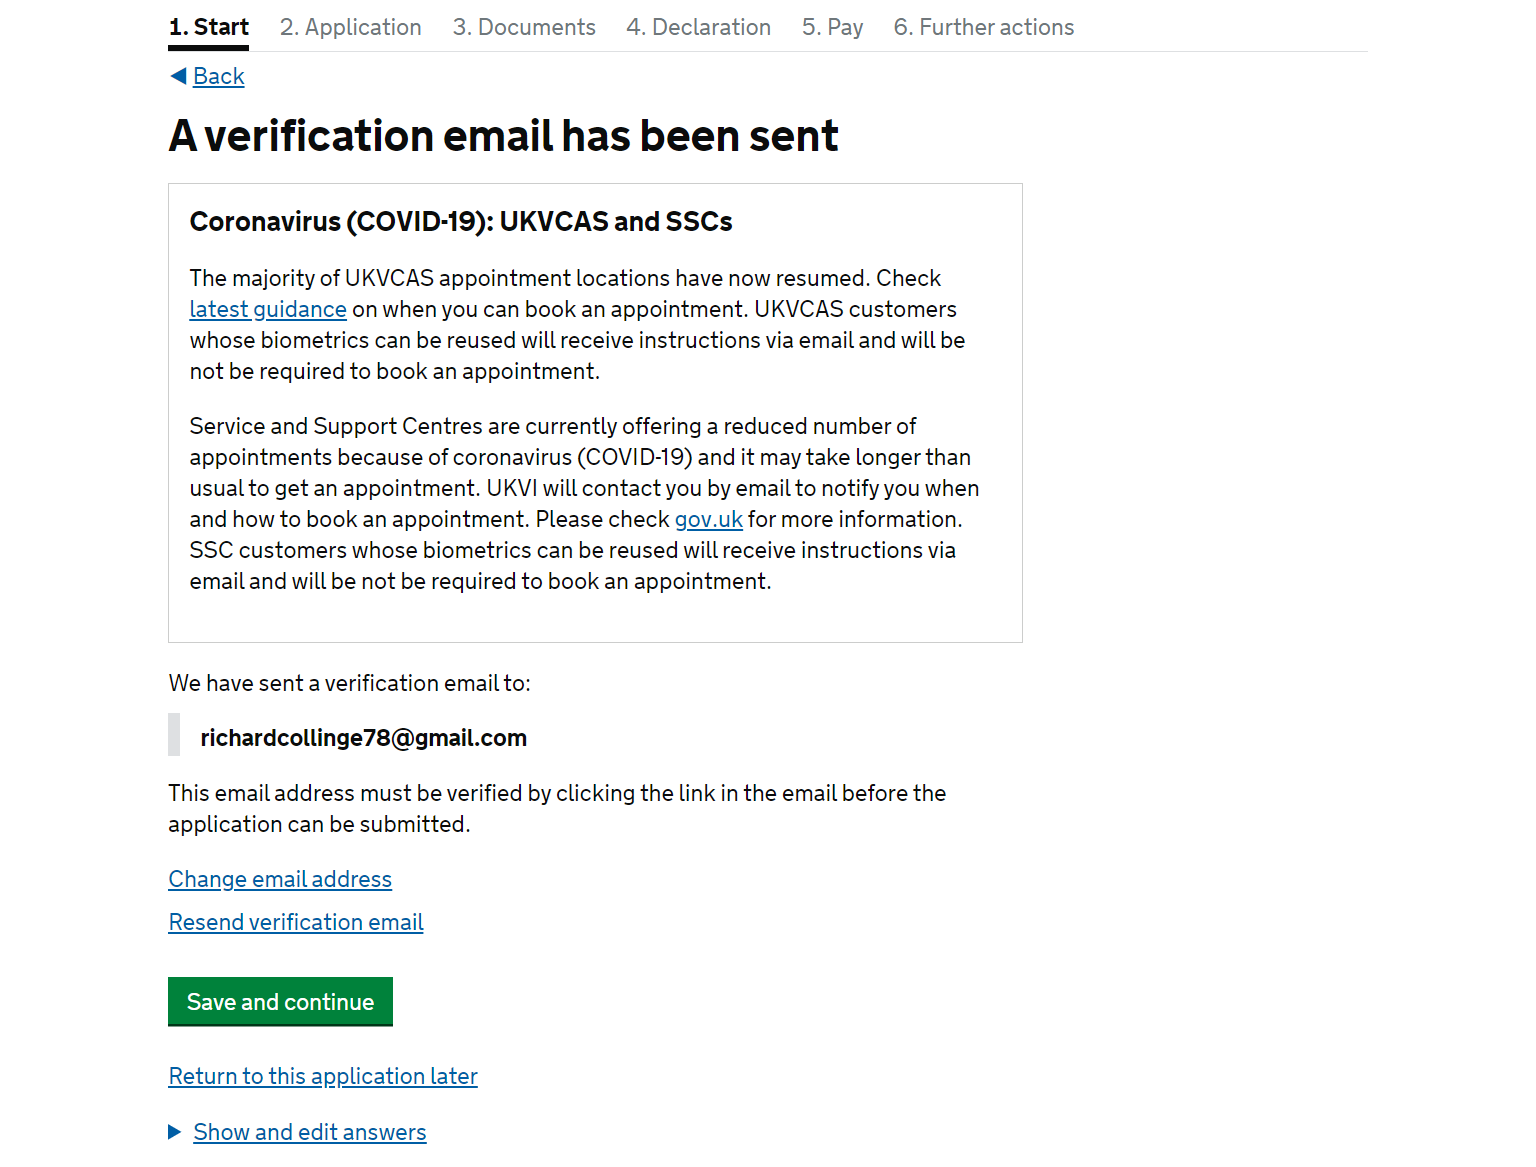Click the verification email sent heading

[x=504, y=136]
